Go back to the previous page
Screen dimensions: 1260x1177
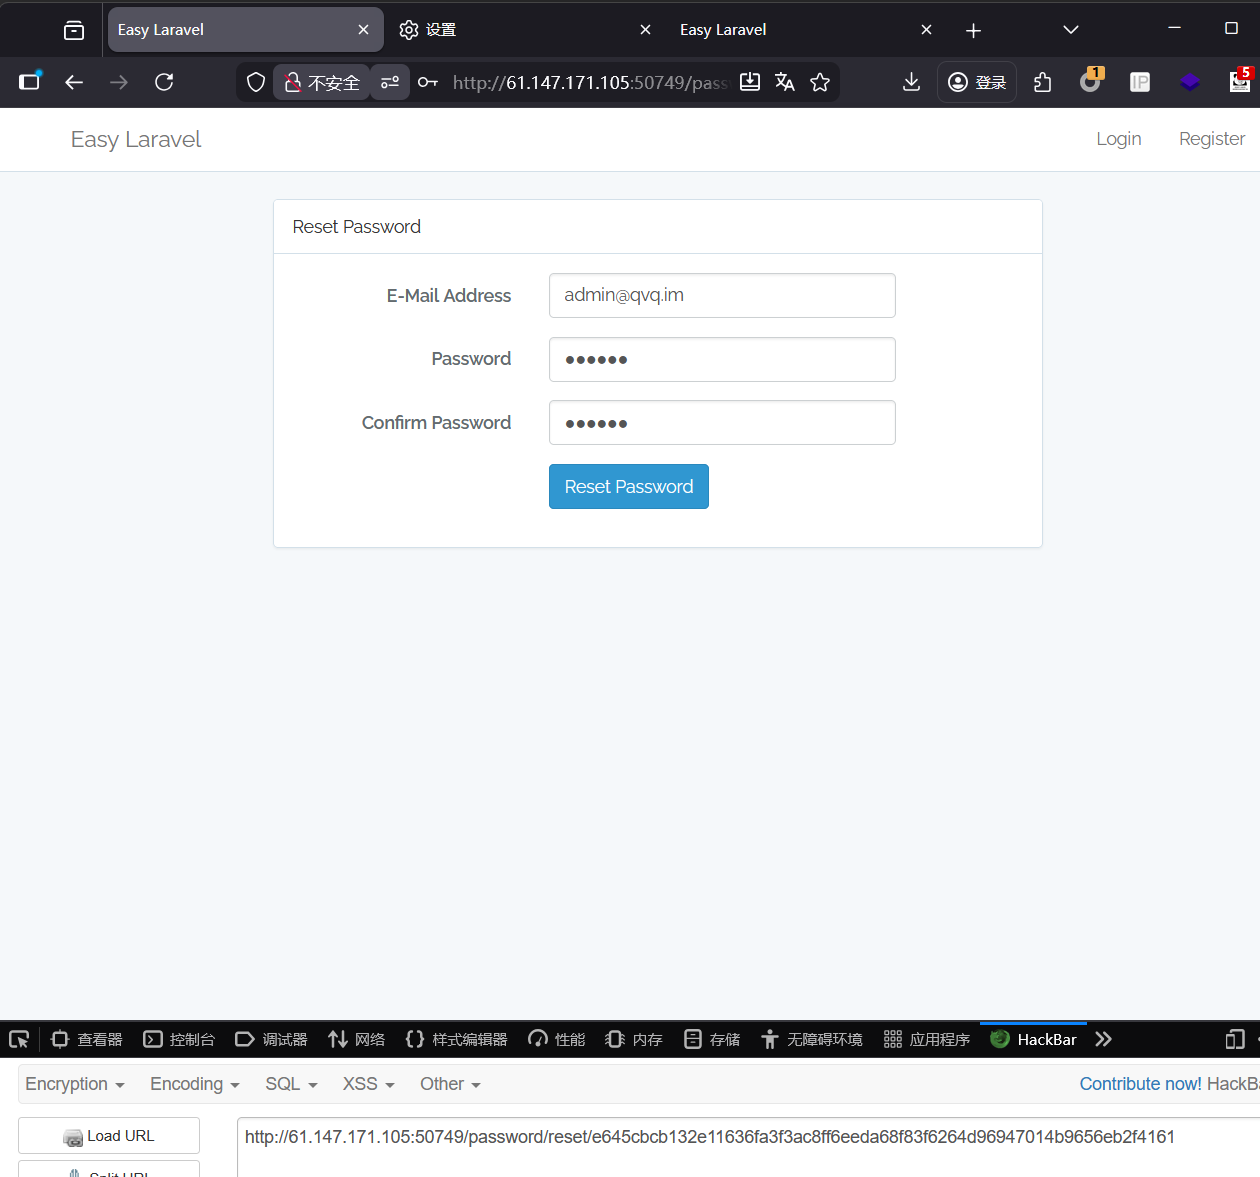pos(74,82)
